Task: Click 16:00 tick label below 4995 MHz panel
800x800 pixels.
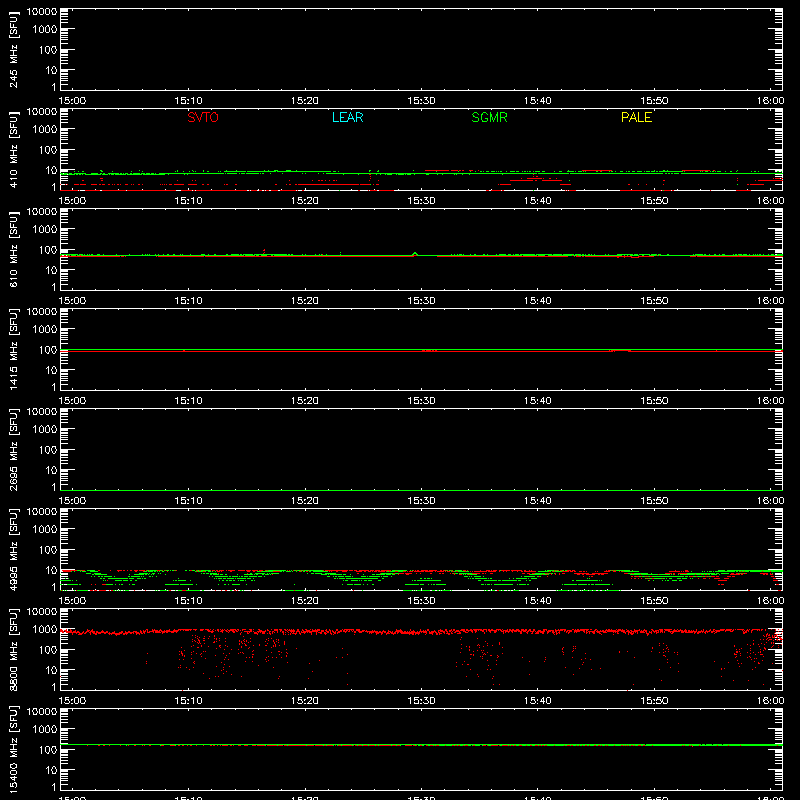Action: coord(770,601)
